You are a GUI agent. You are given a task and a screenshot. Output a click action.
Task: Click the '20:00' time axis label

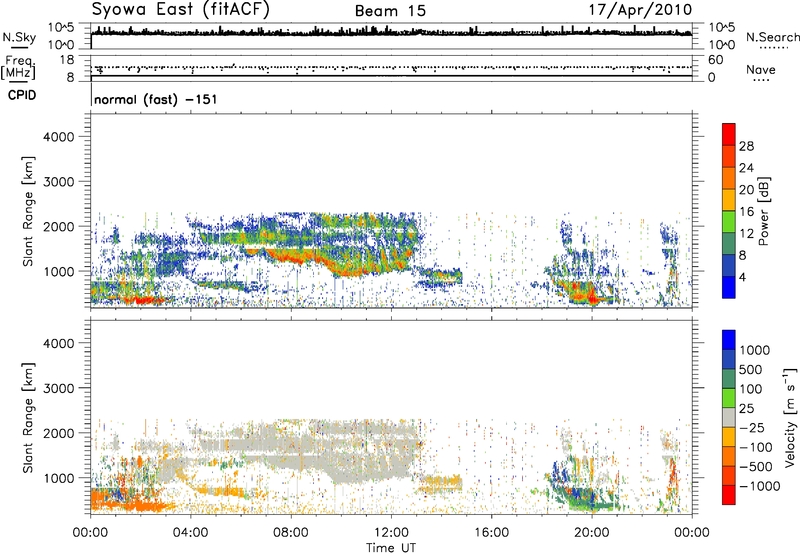point(592,533)
